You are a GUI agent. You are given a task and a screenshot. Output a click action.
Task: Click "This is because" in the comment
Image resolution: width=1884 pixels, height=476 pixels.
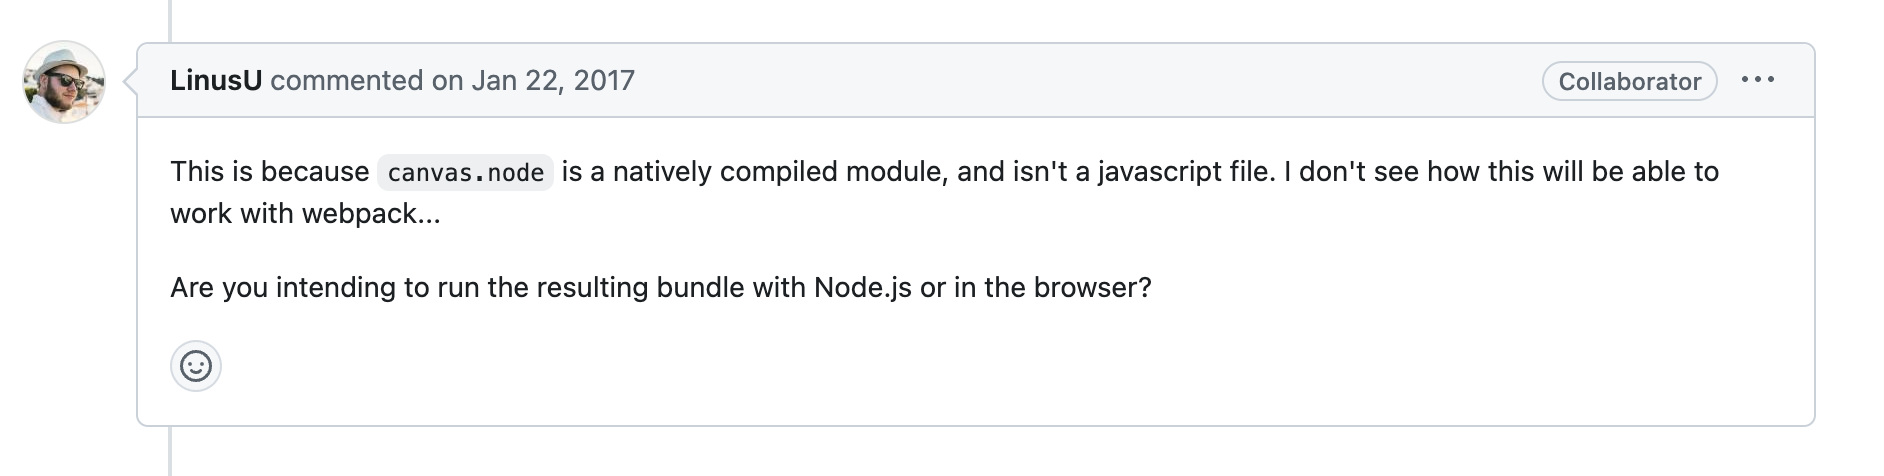click(269, 172)
